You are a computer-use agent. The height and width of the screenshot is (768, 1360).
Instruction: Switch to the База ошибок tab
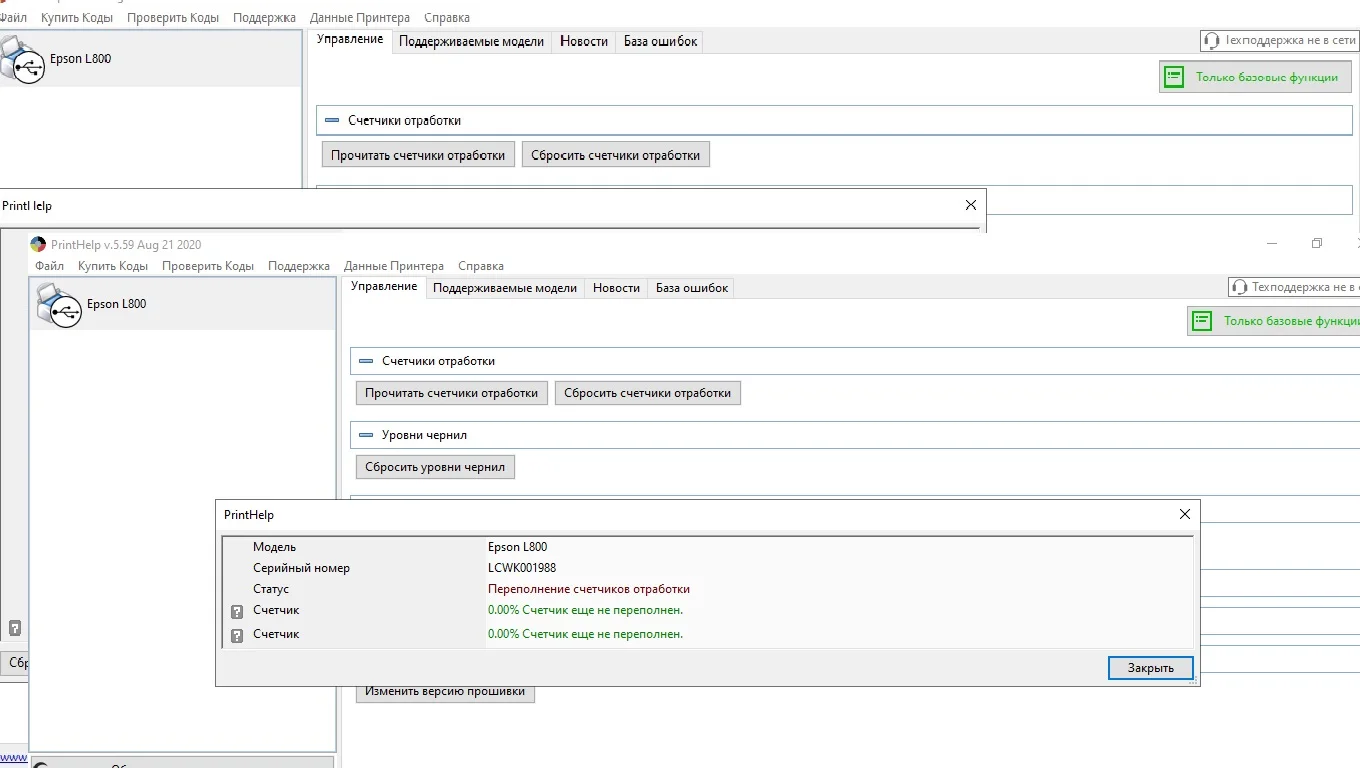(x=692, y=288)
